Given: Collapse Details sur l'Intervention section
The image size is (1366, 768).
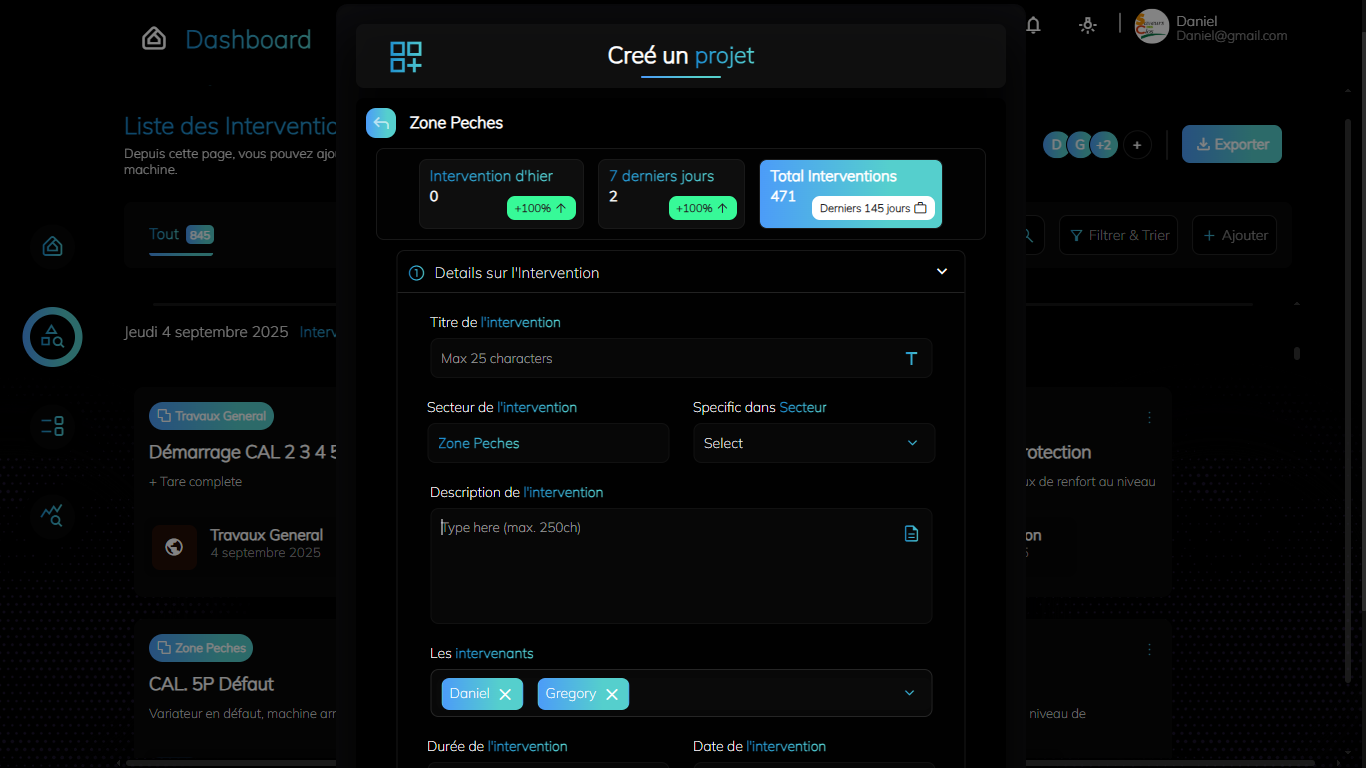Looking at the screenshot, I should tap(941, 272).
